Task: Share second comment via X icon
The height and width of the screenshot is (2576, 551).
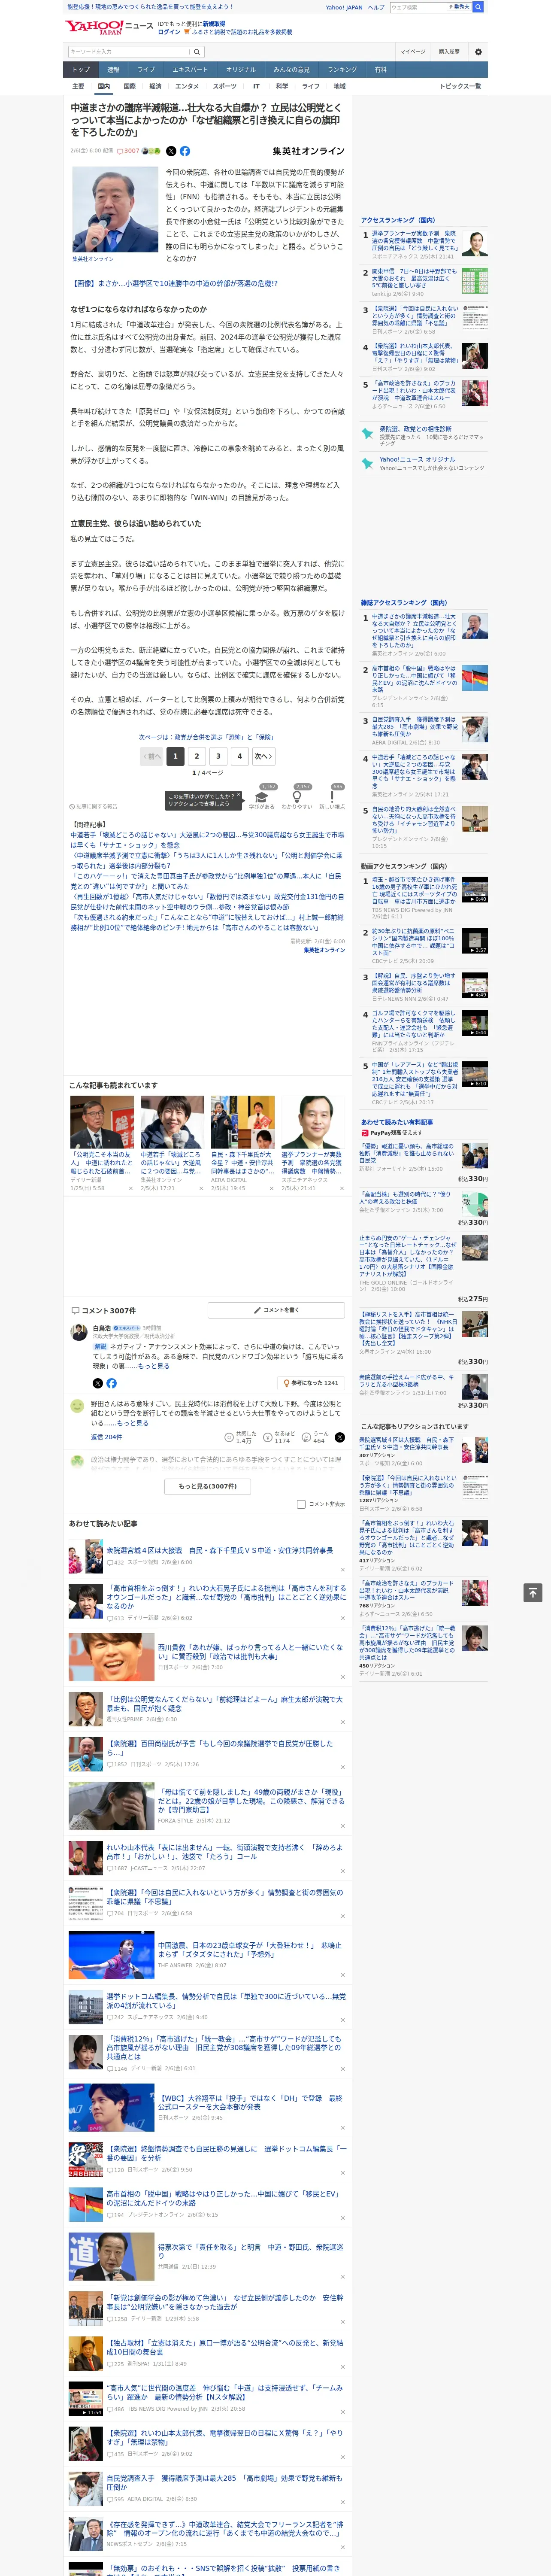Action: pos(339,1437)
